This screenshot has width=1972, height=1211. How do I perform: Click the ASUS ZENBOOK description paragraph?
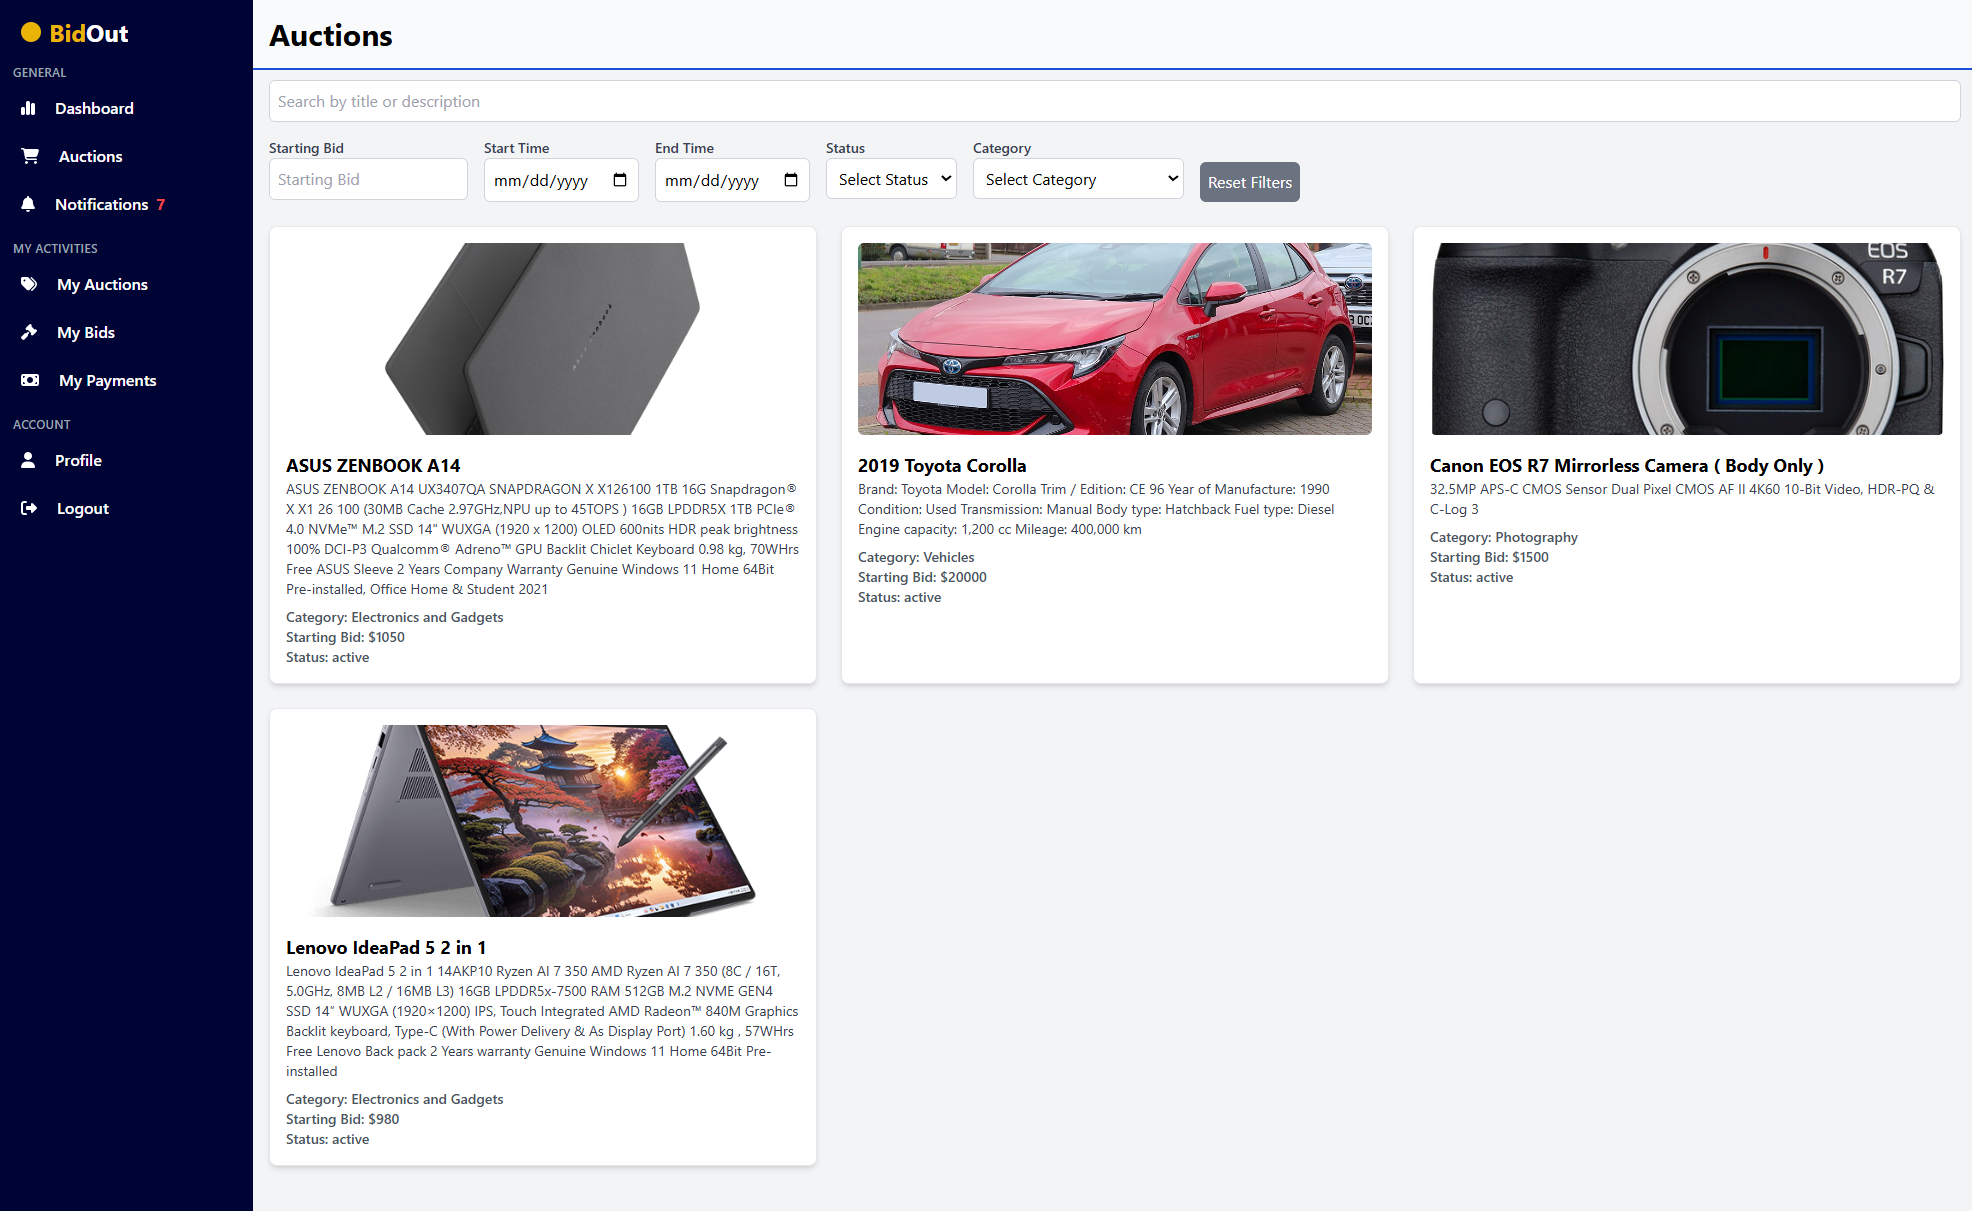[x=542, y=539]
